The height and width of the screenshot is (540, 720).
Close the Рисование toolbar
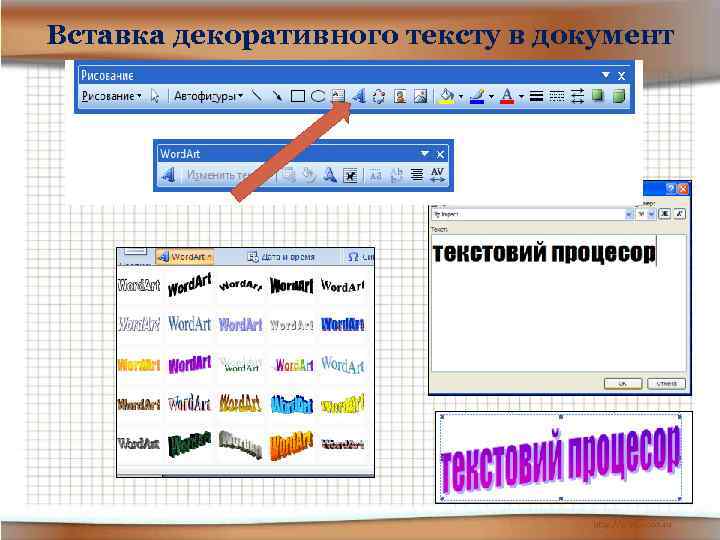coord(621,76)
